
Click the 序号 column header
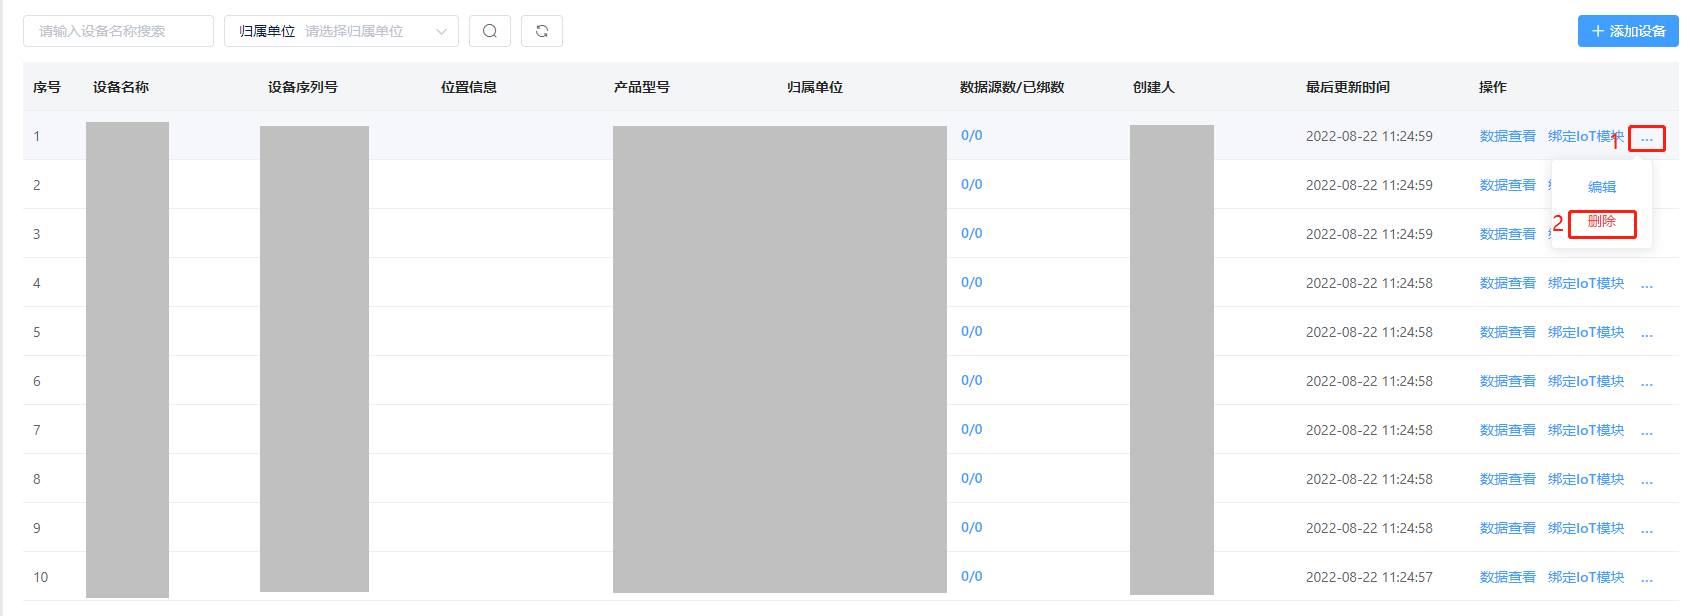click(x=47, y=87)
